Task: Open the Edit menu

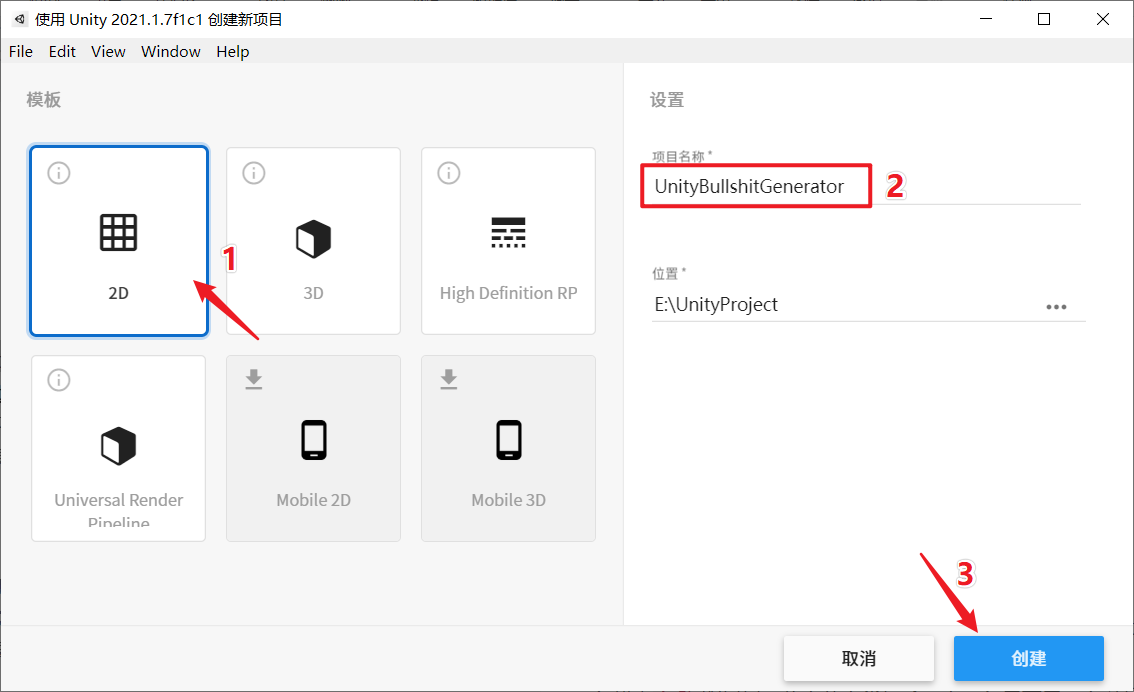Action: pos(62,51)
